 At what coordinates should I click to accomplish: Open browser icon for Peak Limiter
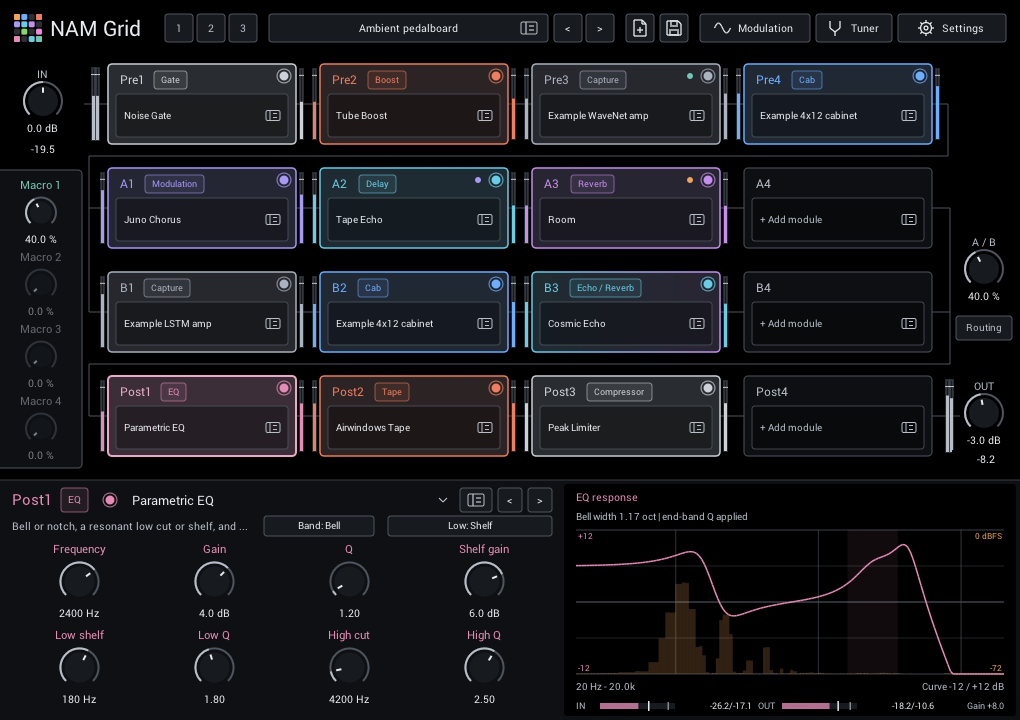pos(697,427)
